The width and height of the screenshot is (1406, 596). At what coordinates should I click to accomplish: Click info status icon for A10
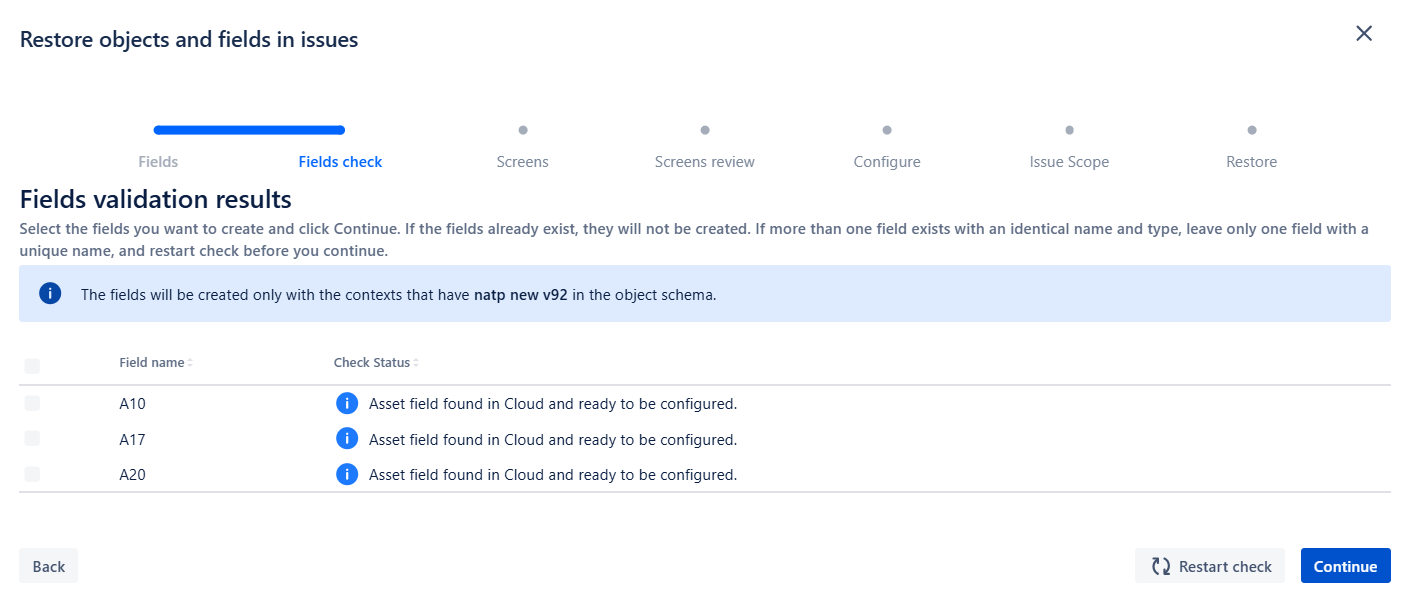tap(346, 404)
